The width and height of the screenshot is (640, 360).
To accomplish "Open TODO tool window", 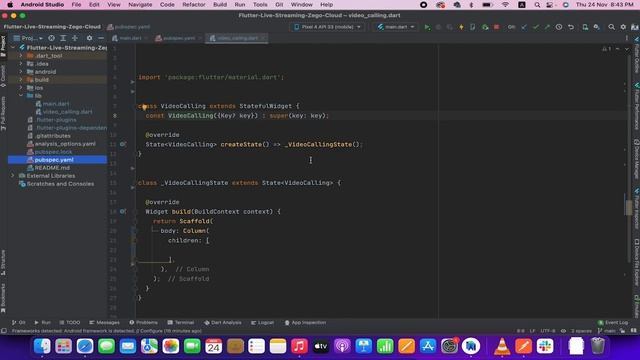I will [x=69, y=322].
